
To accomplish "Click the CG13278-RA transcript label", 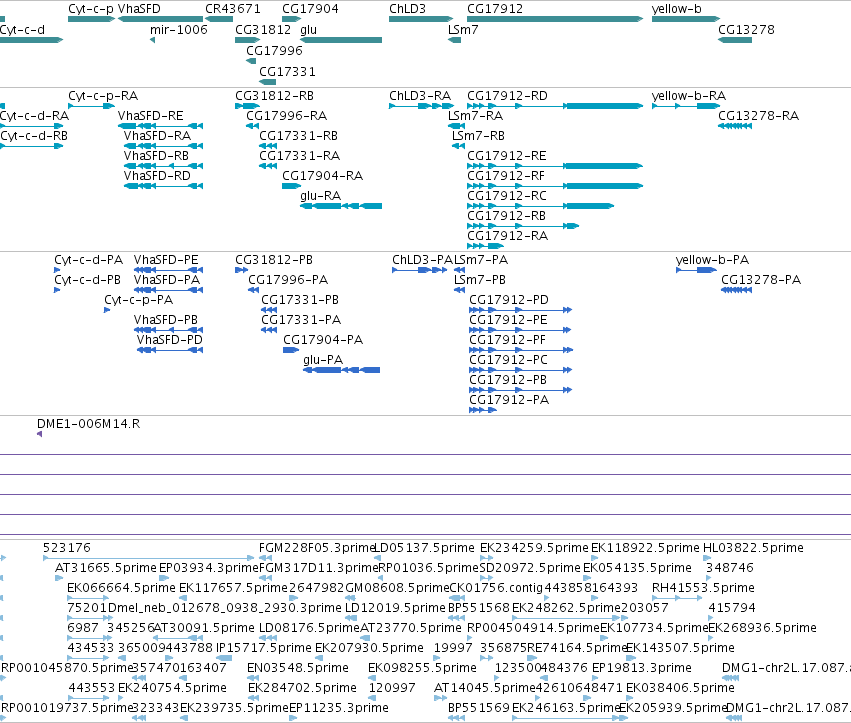I will 759,116.
